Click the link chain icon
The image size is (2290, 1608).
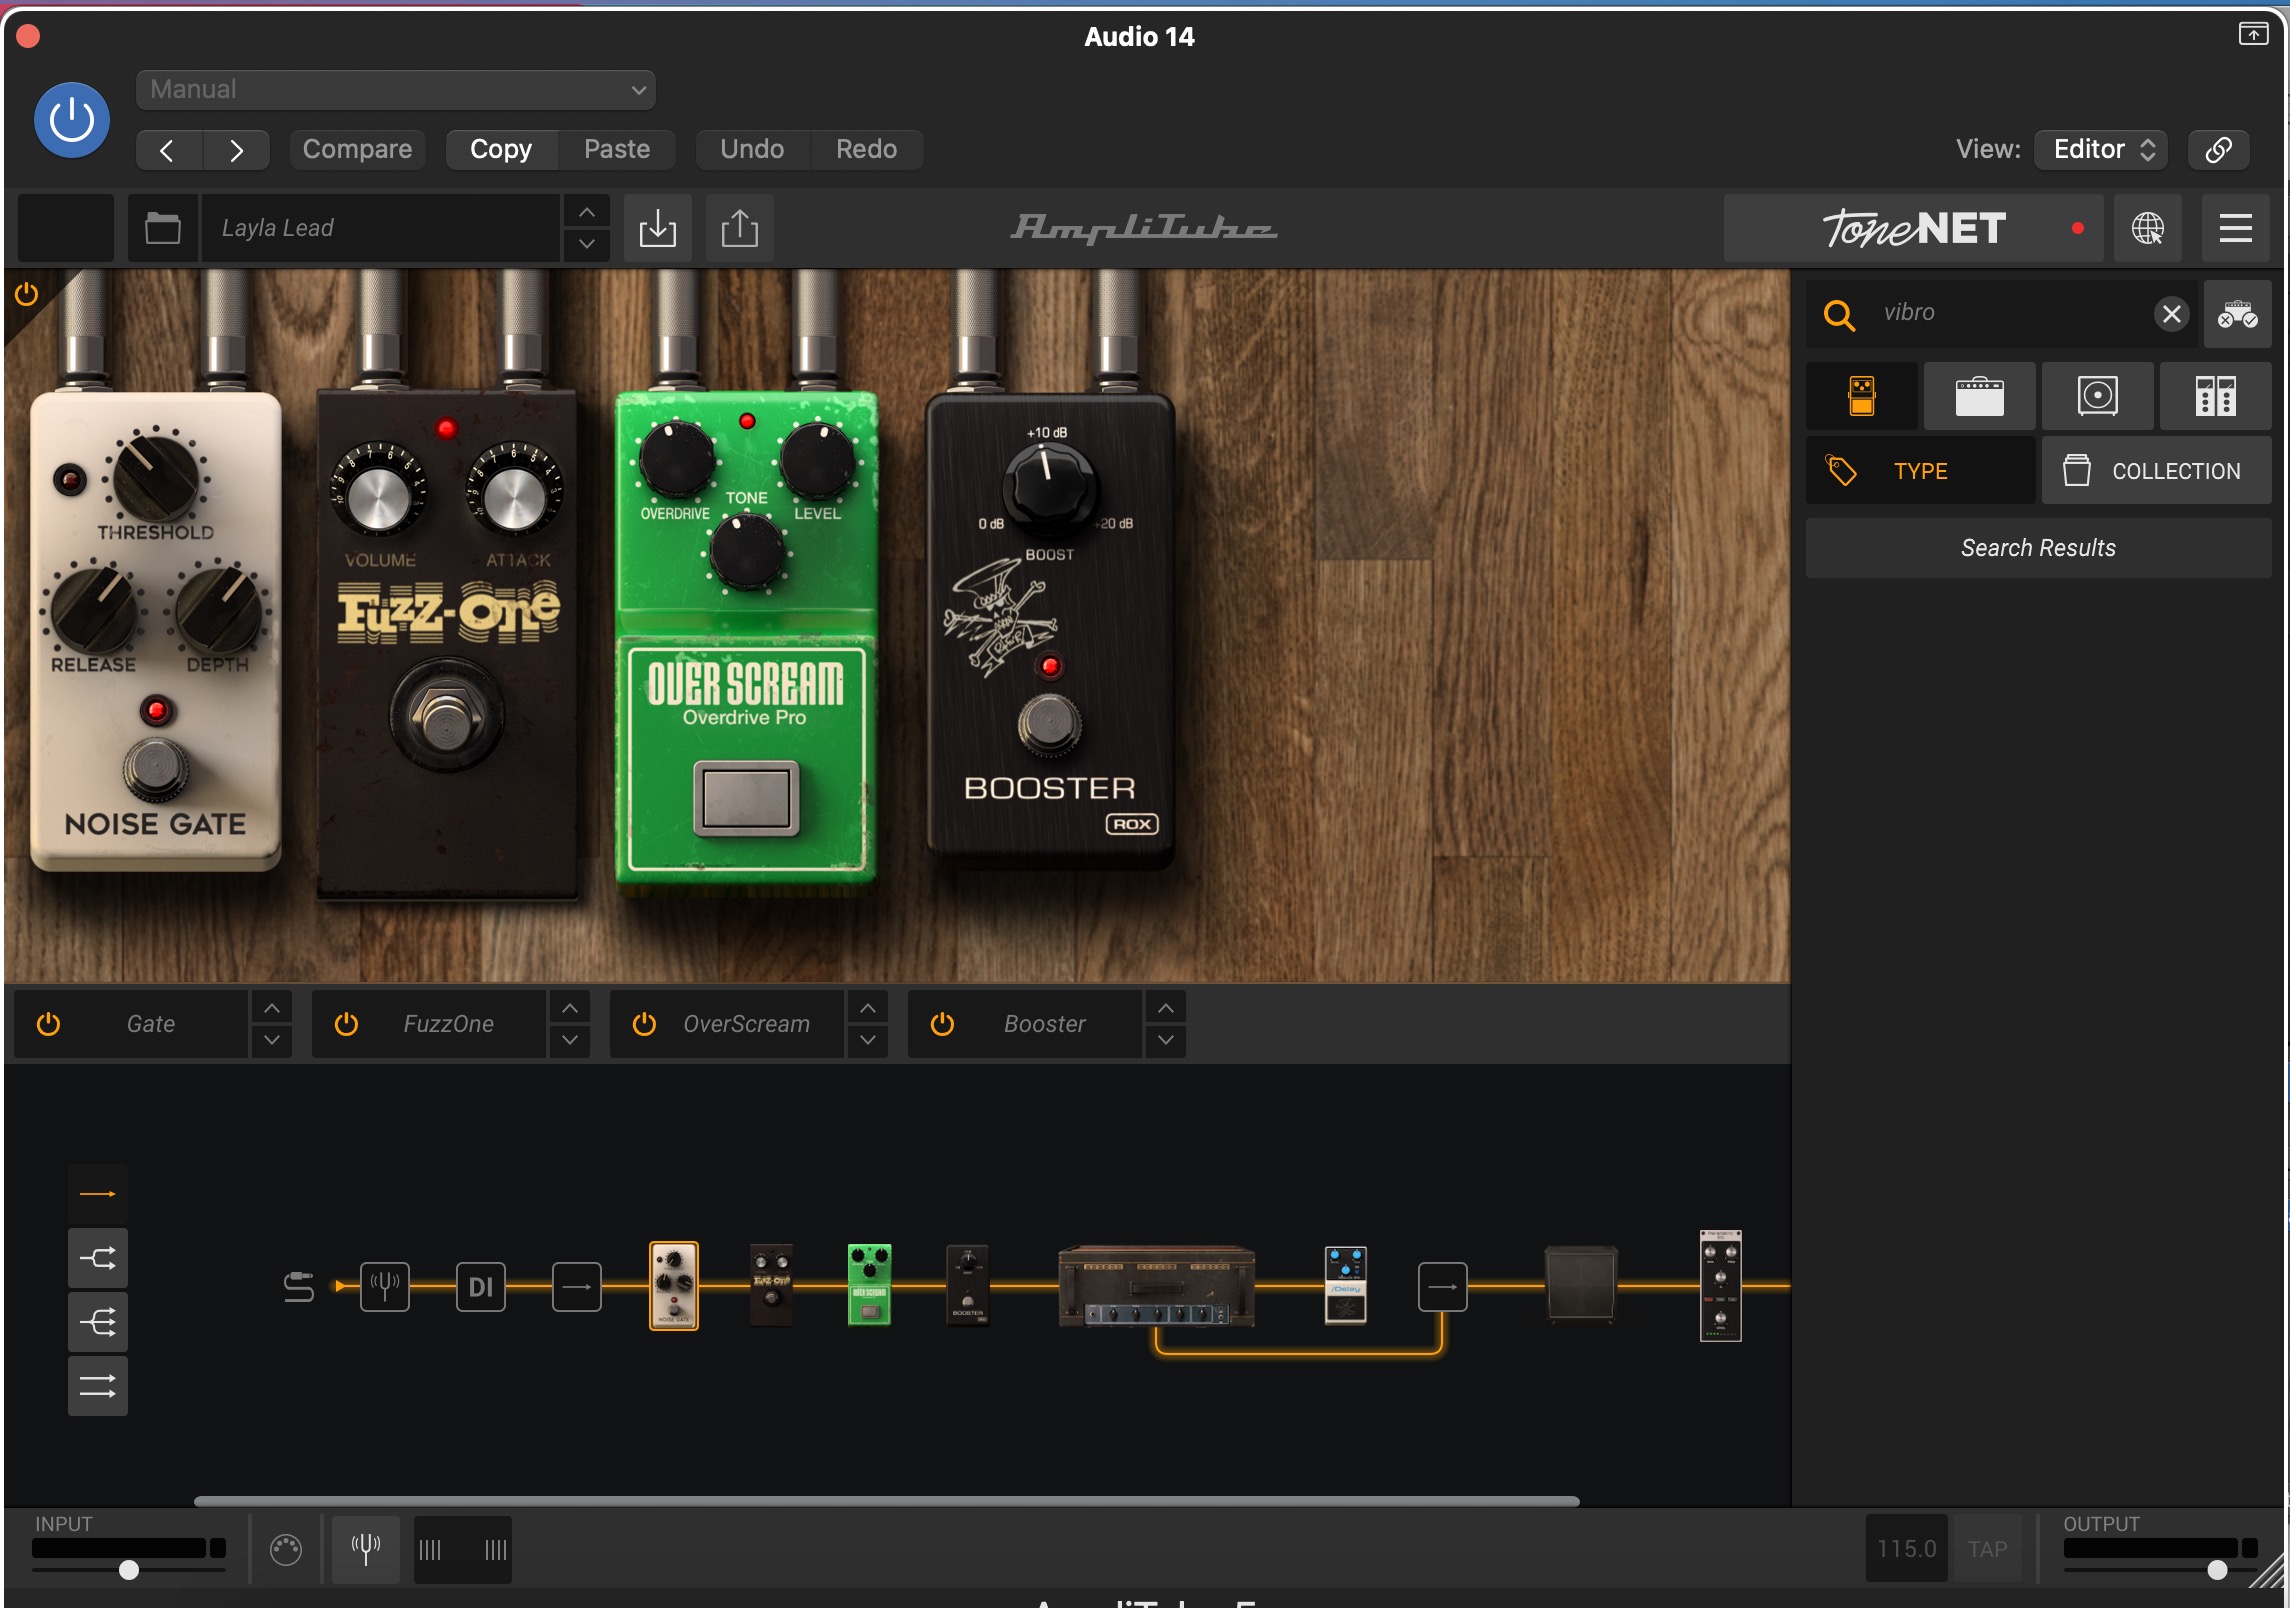pos(2219,150)
